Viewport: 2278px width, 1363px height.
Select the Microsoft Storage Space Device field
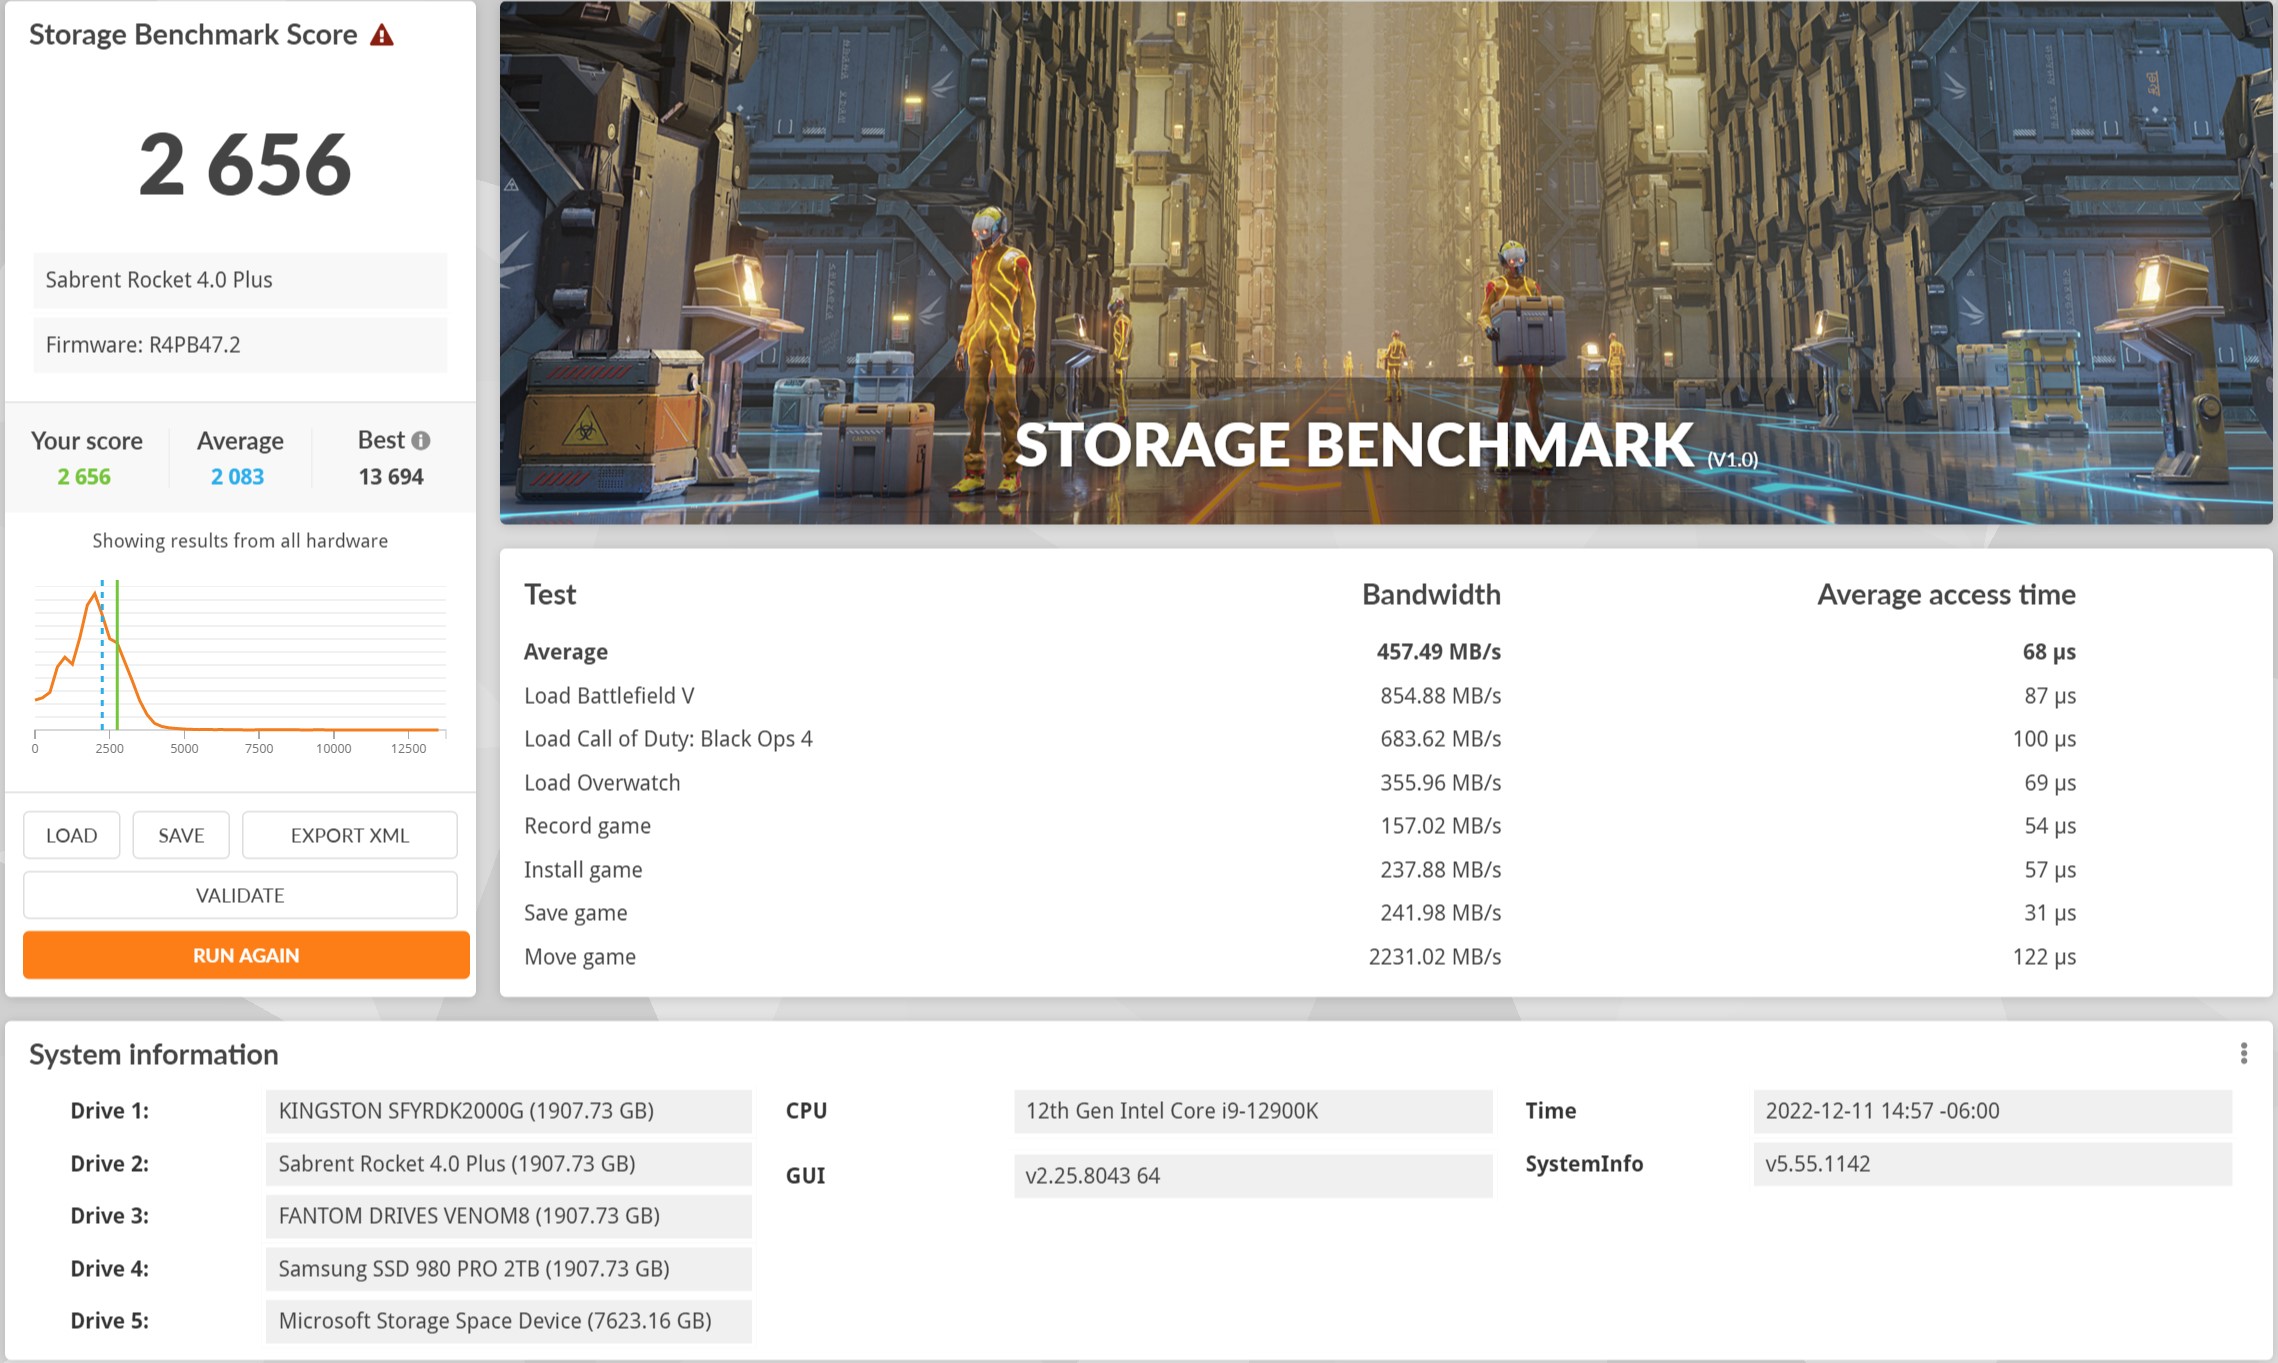[508, 1321]
